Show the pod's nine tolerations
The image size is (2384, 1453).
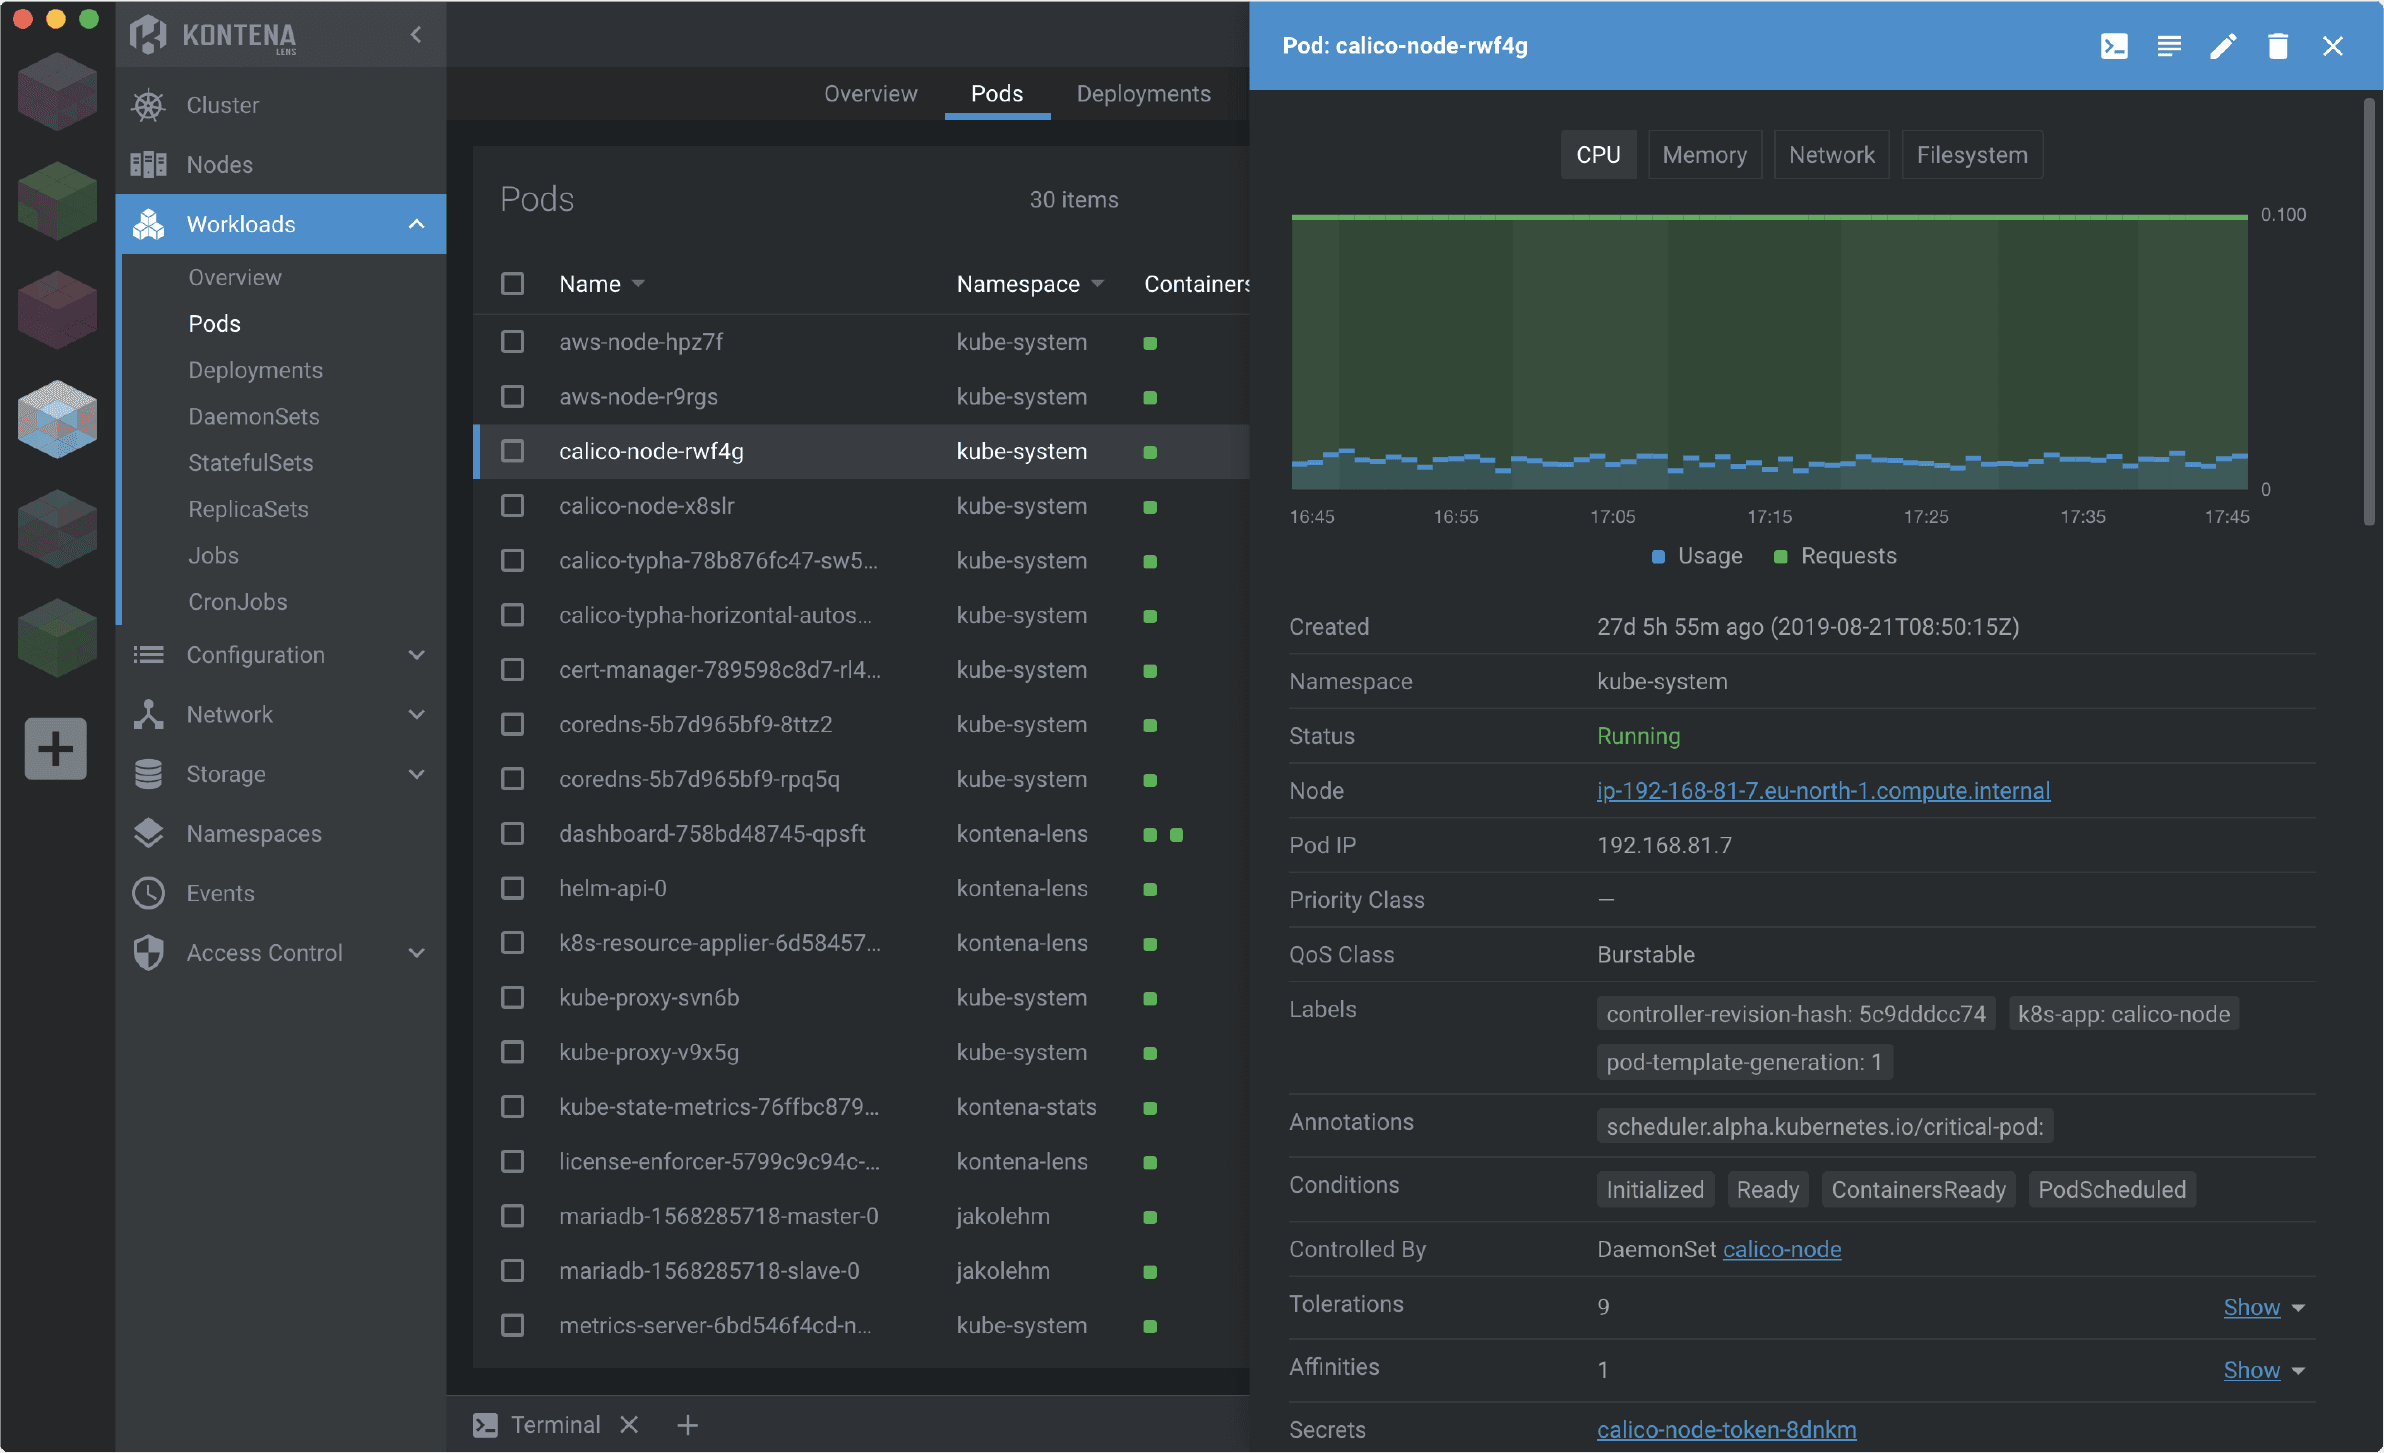[2254, 1306]
